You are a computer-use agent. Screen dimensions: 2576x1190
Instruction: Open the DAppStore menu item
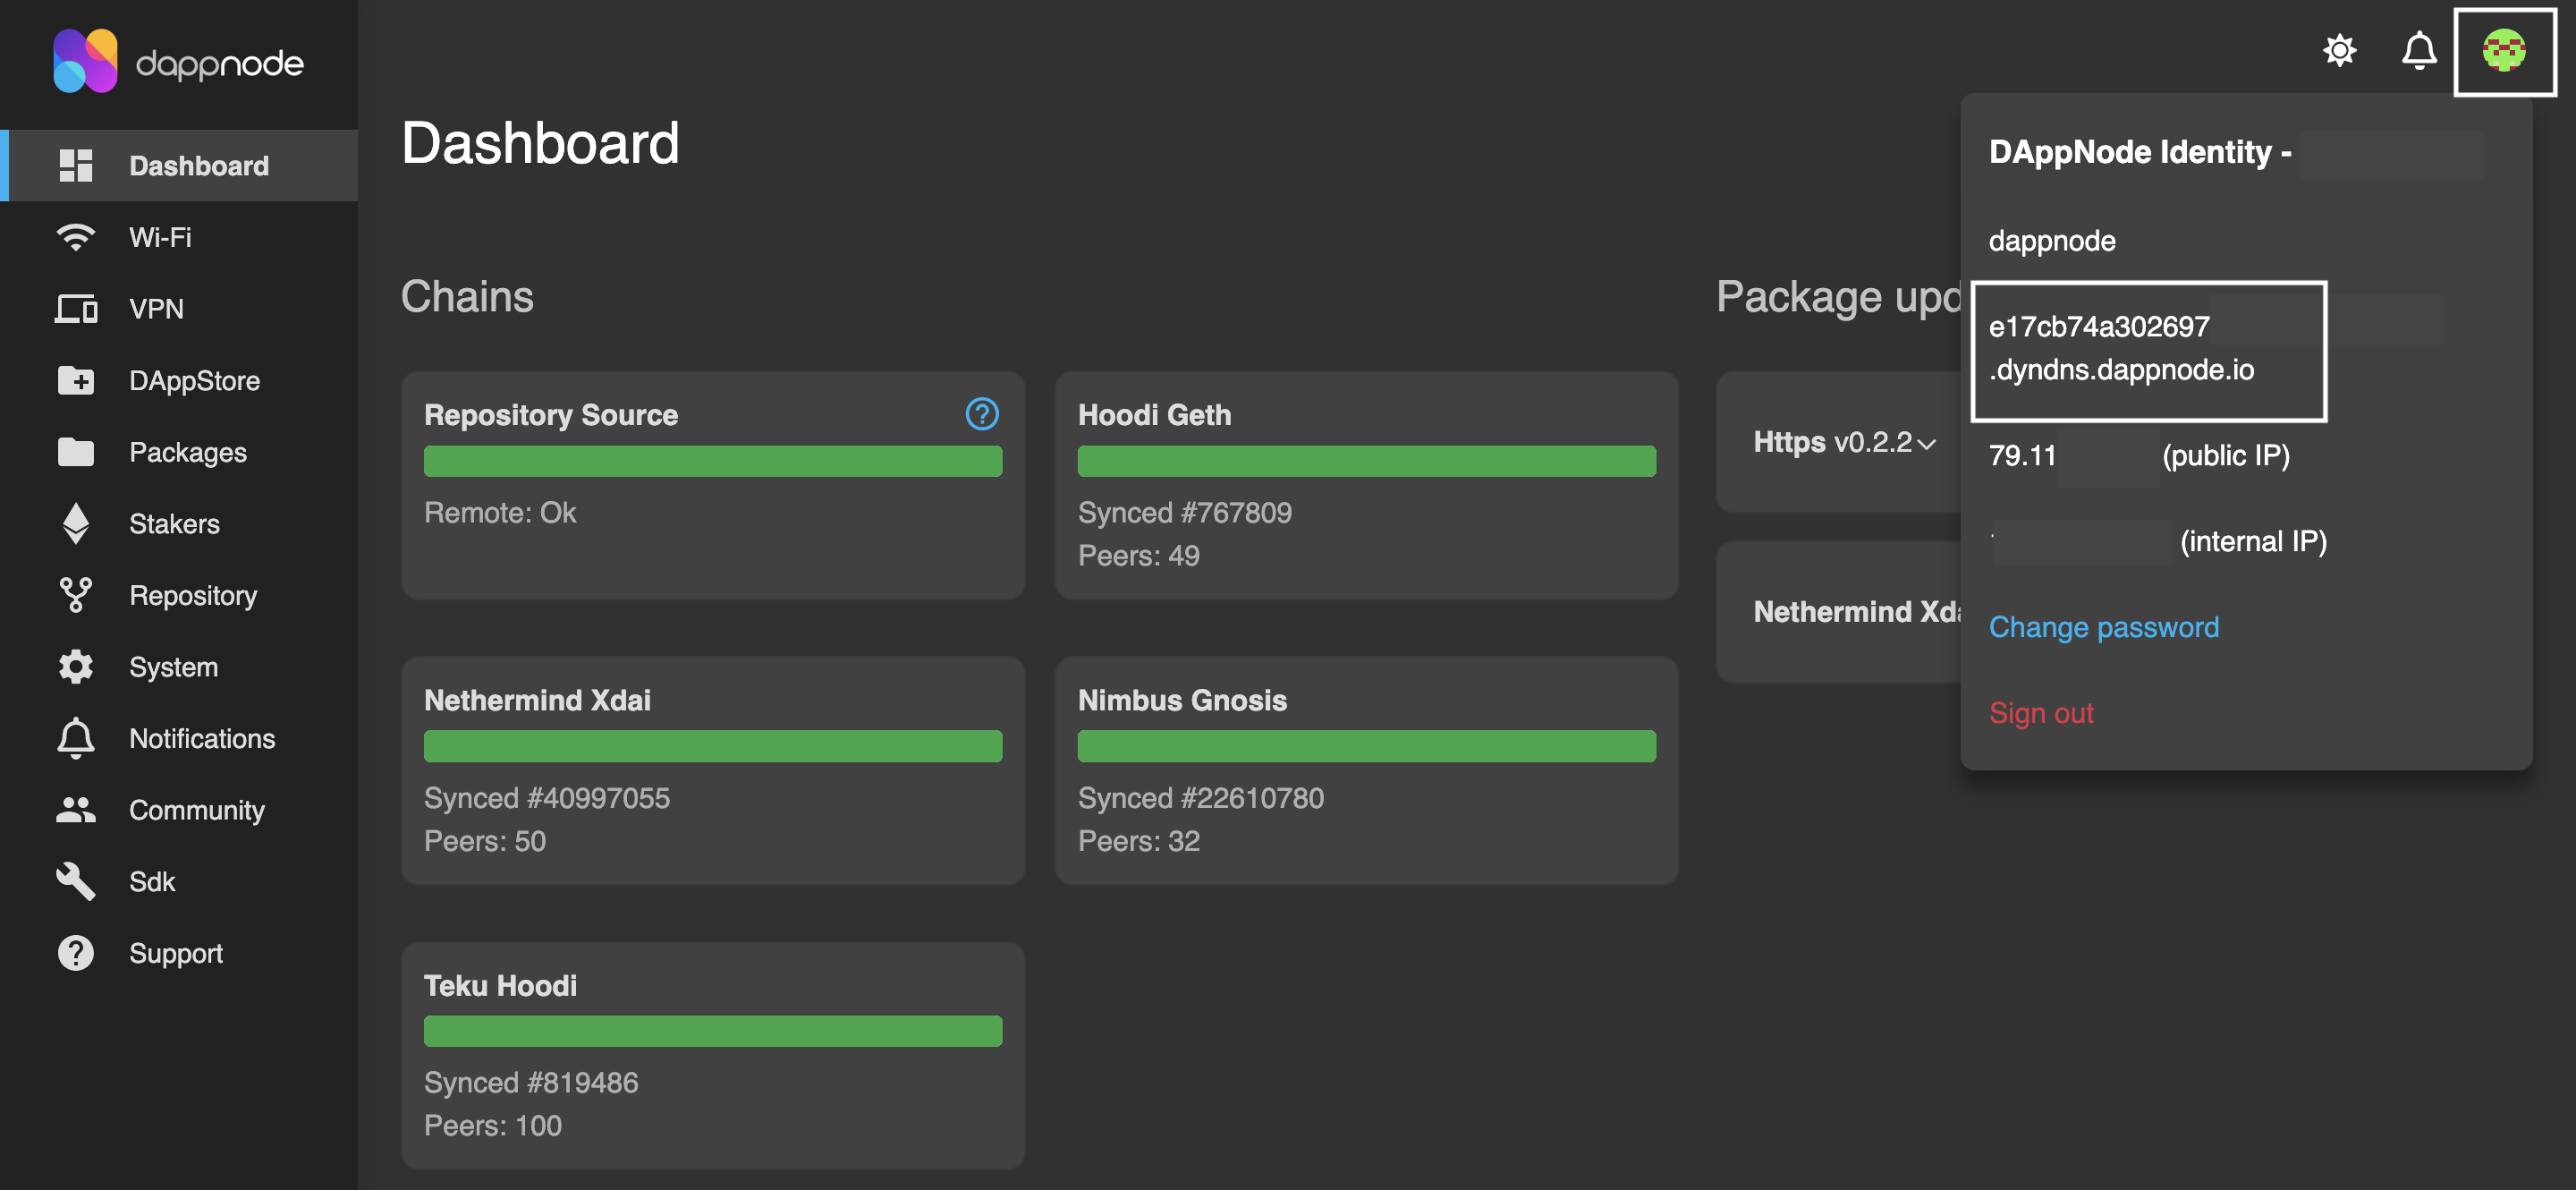tap(194, 380)
